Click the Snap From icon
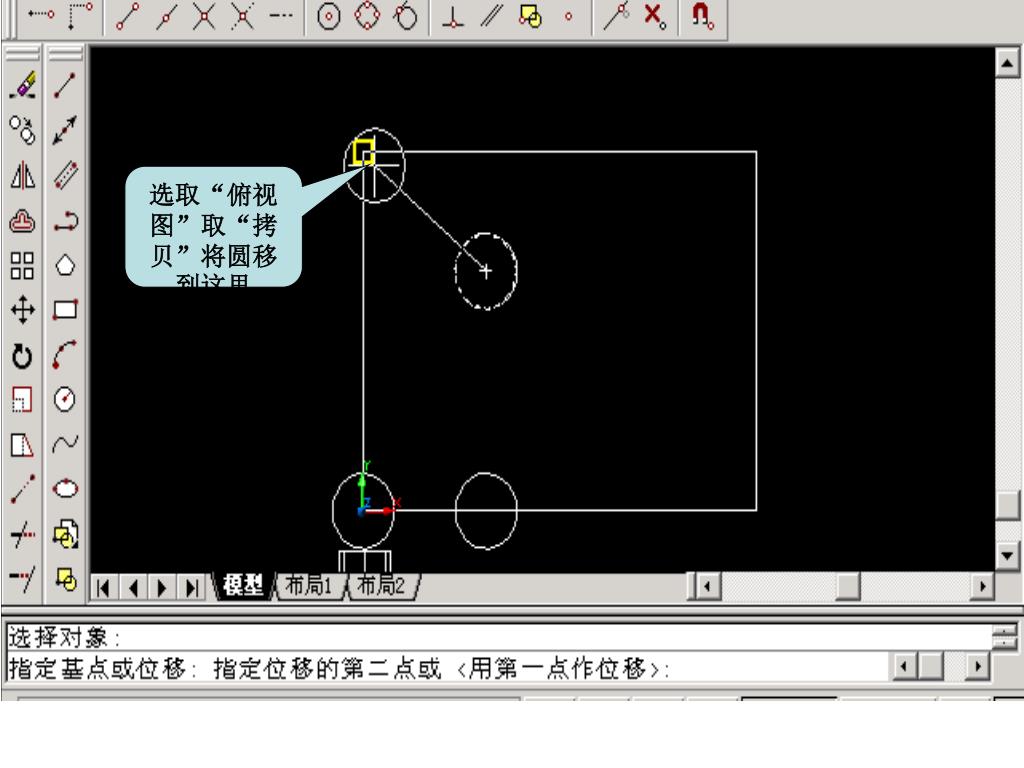Viewport: 1024px width, 768px height. pos(80,16)
